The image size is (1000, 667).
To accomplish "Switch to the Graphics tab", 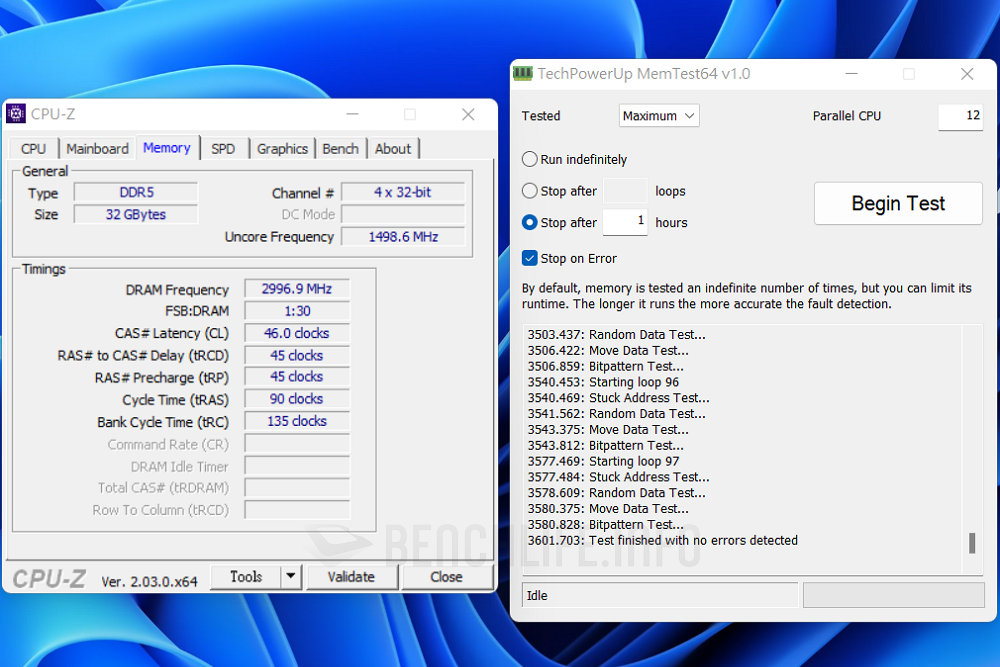I will pyautogui.click(x=283, y=149).
